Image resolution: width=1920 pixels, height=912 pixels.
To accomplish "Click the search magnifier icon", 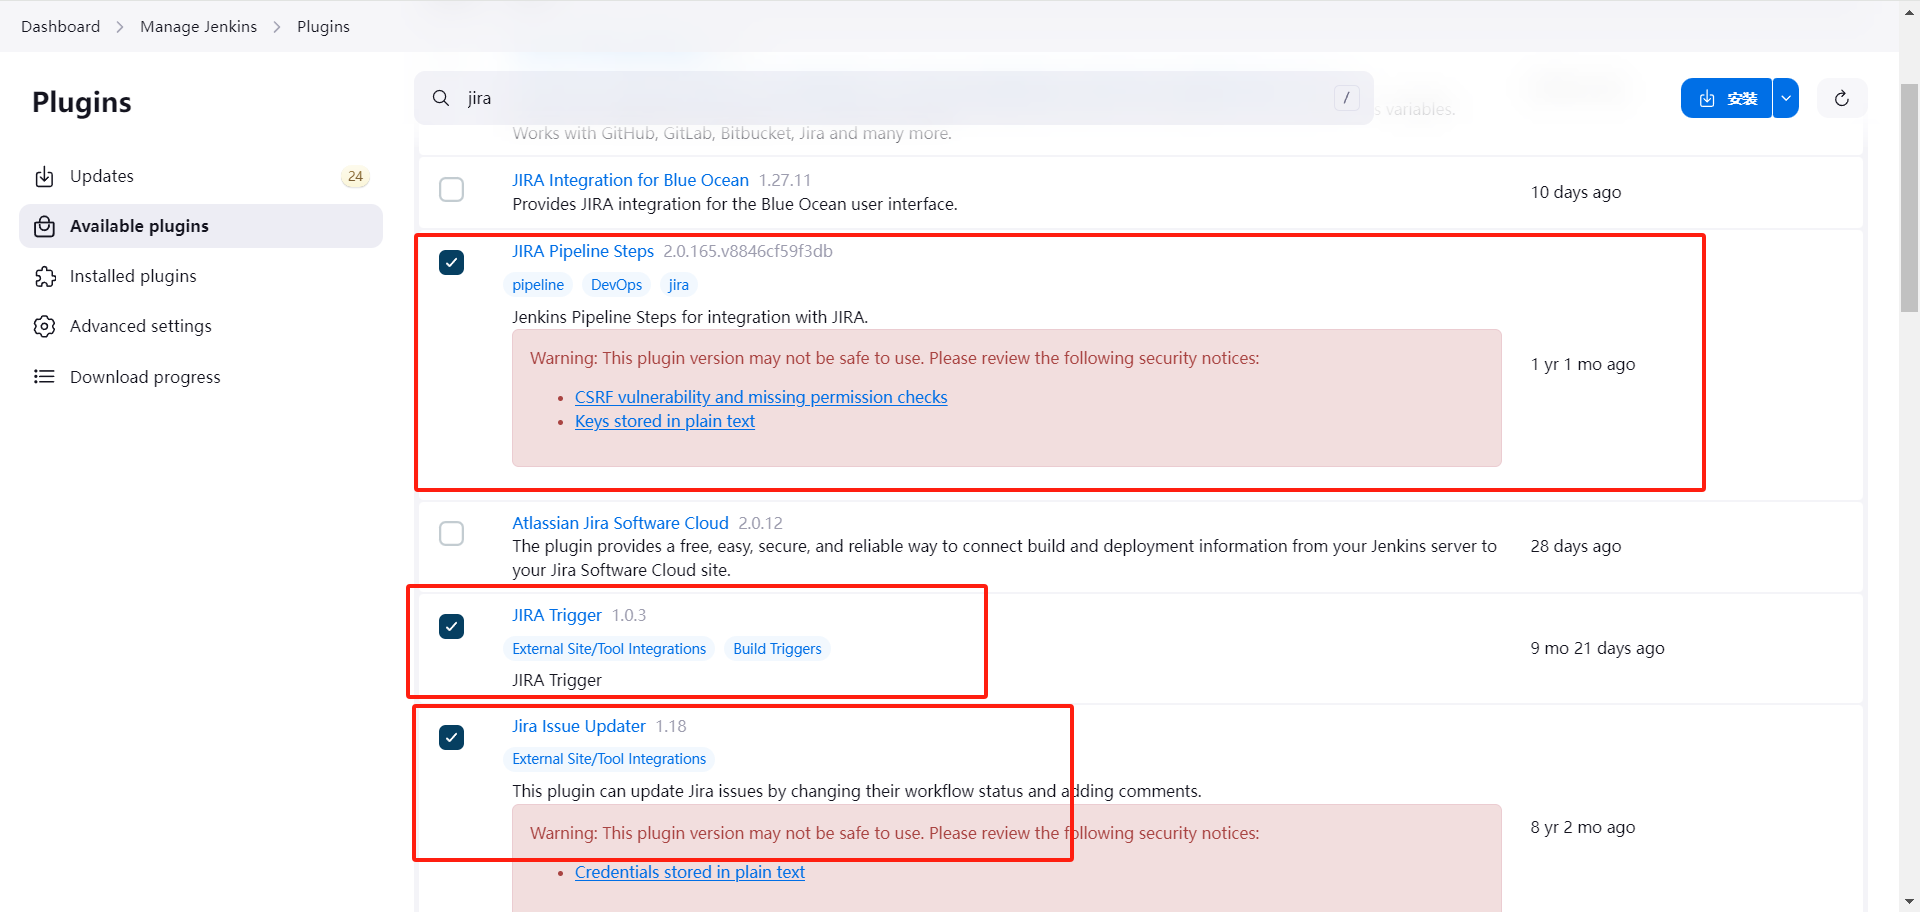I will 441,98.
